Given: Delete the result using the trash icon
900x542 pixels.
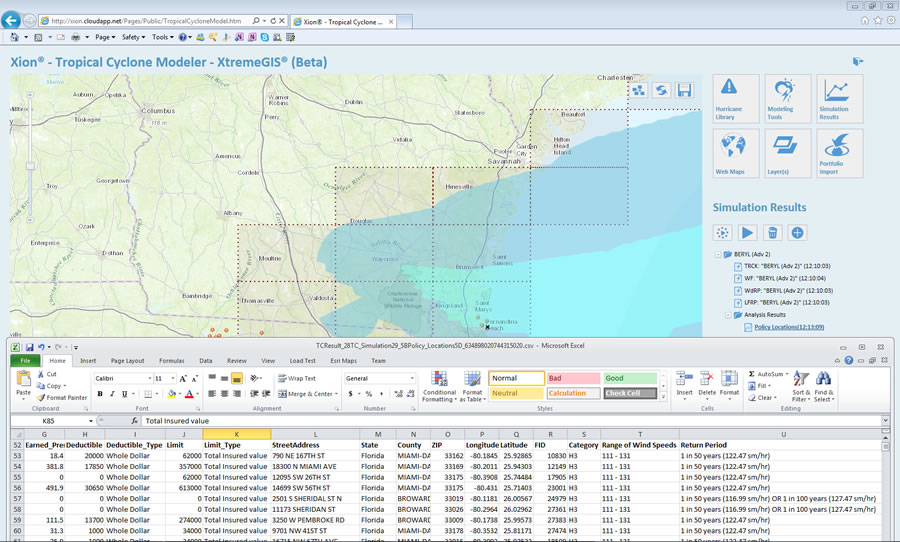Looking at the screenshot, I should [x=773, y=233].
